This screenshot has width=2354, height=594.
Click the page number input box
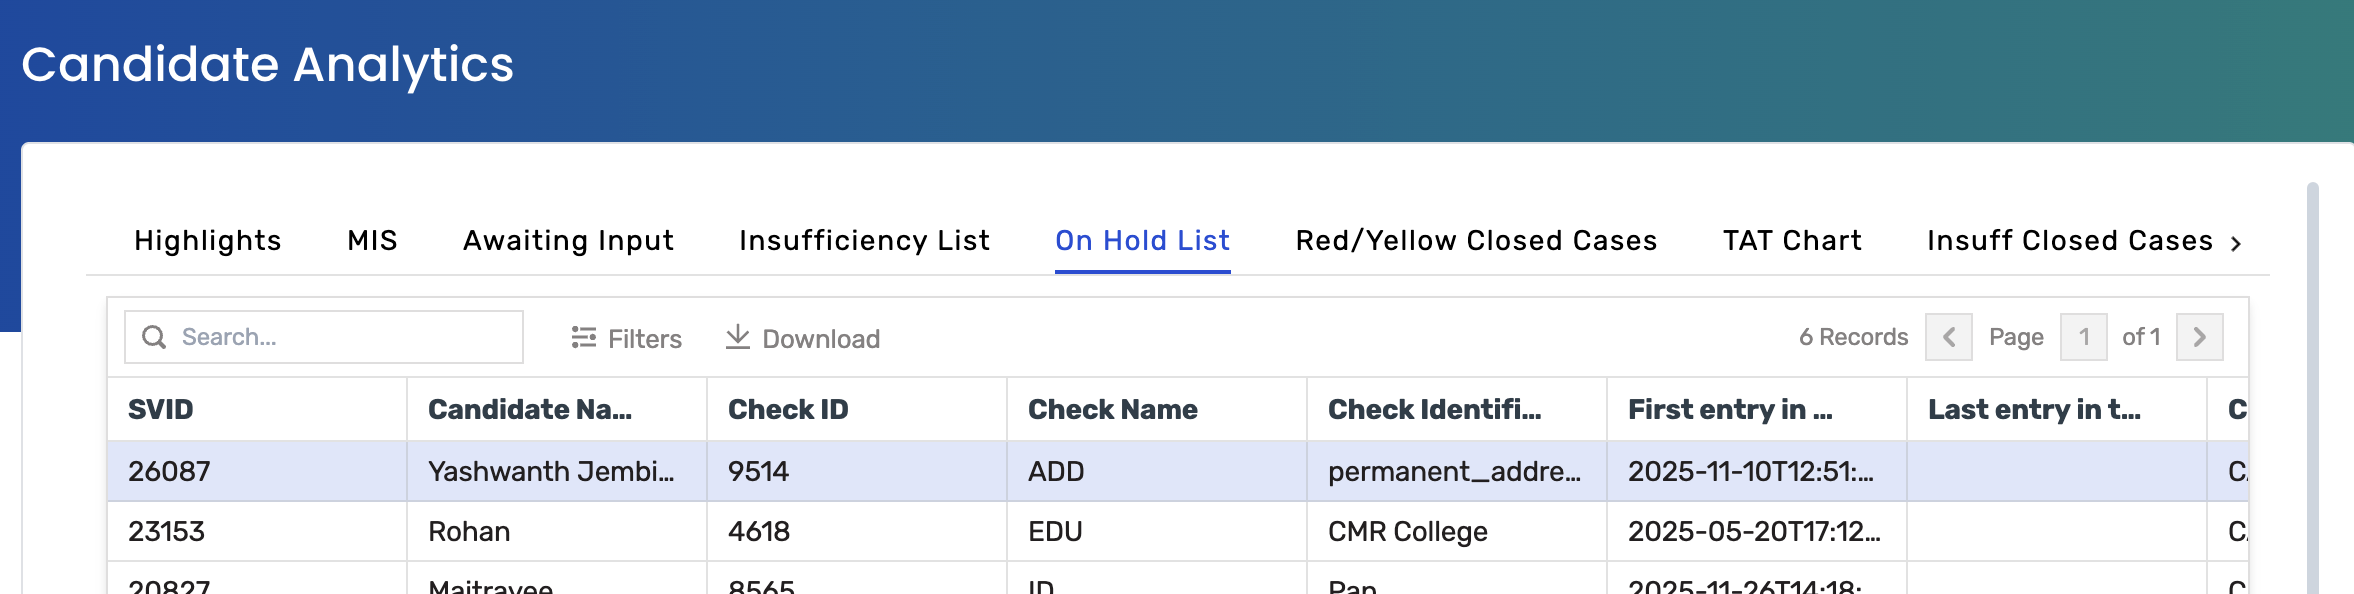pyautogui.click(x=2083, y=337)
